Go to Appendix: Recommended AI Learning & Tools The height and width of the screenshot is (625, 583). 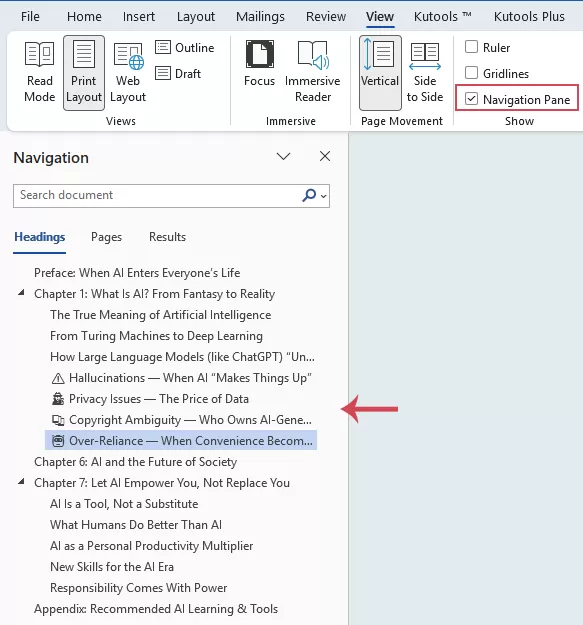pyautogui.click(x=156, y=609)
